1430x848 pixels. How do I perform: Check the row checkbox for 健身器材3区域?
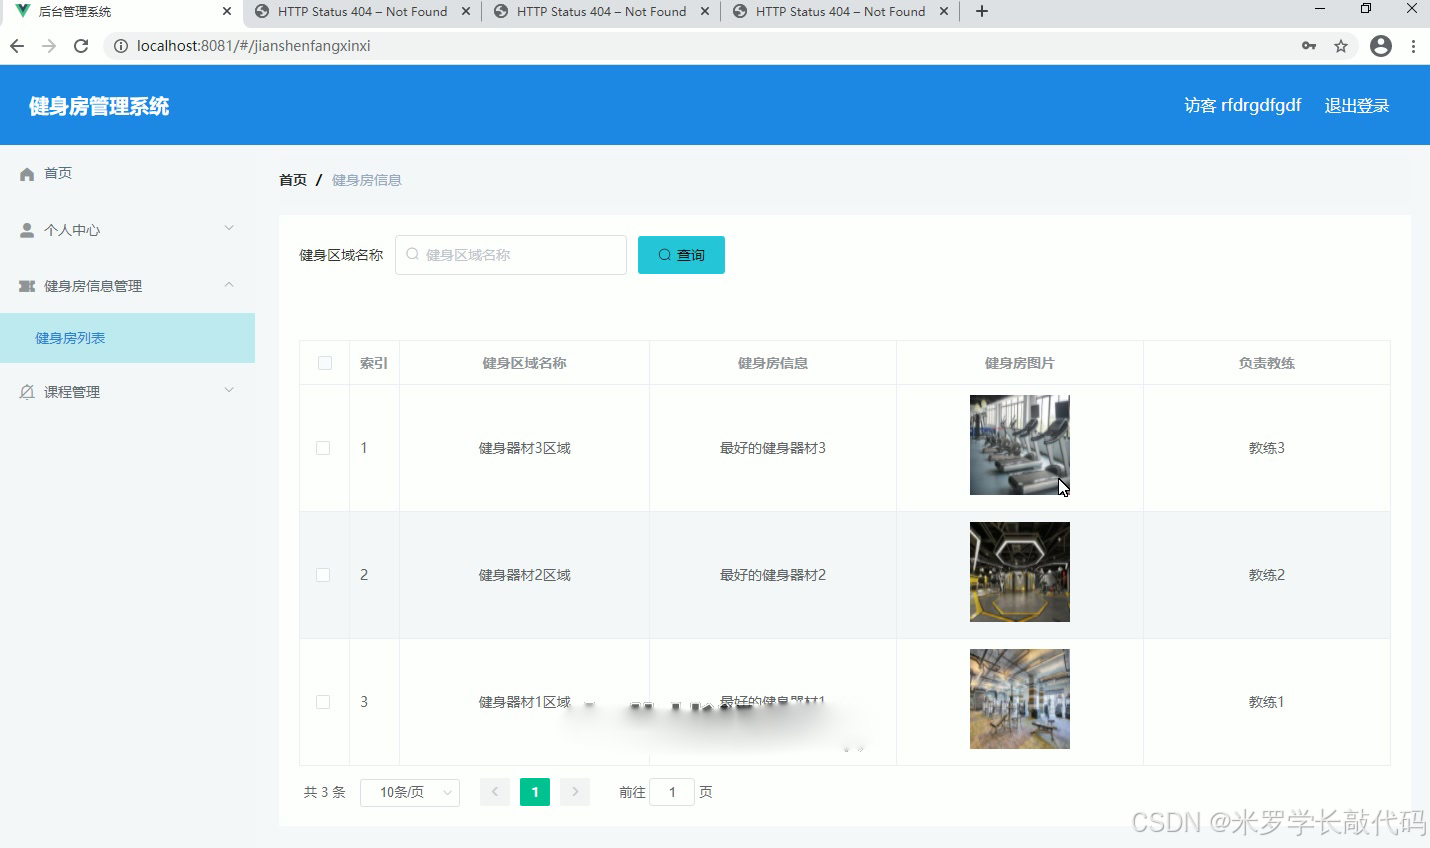click(323, 447)
